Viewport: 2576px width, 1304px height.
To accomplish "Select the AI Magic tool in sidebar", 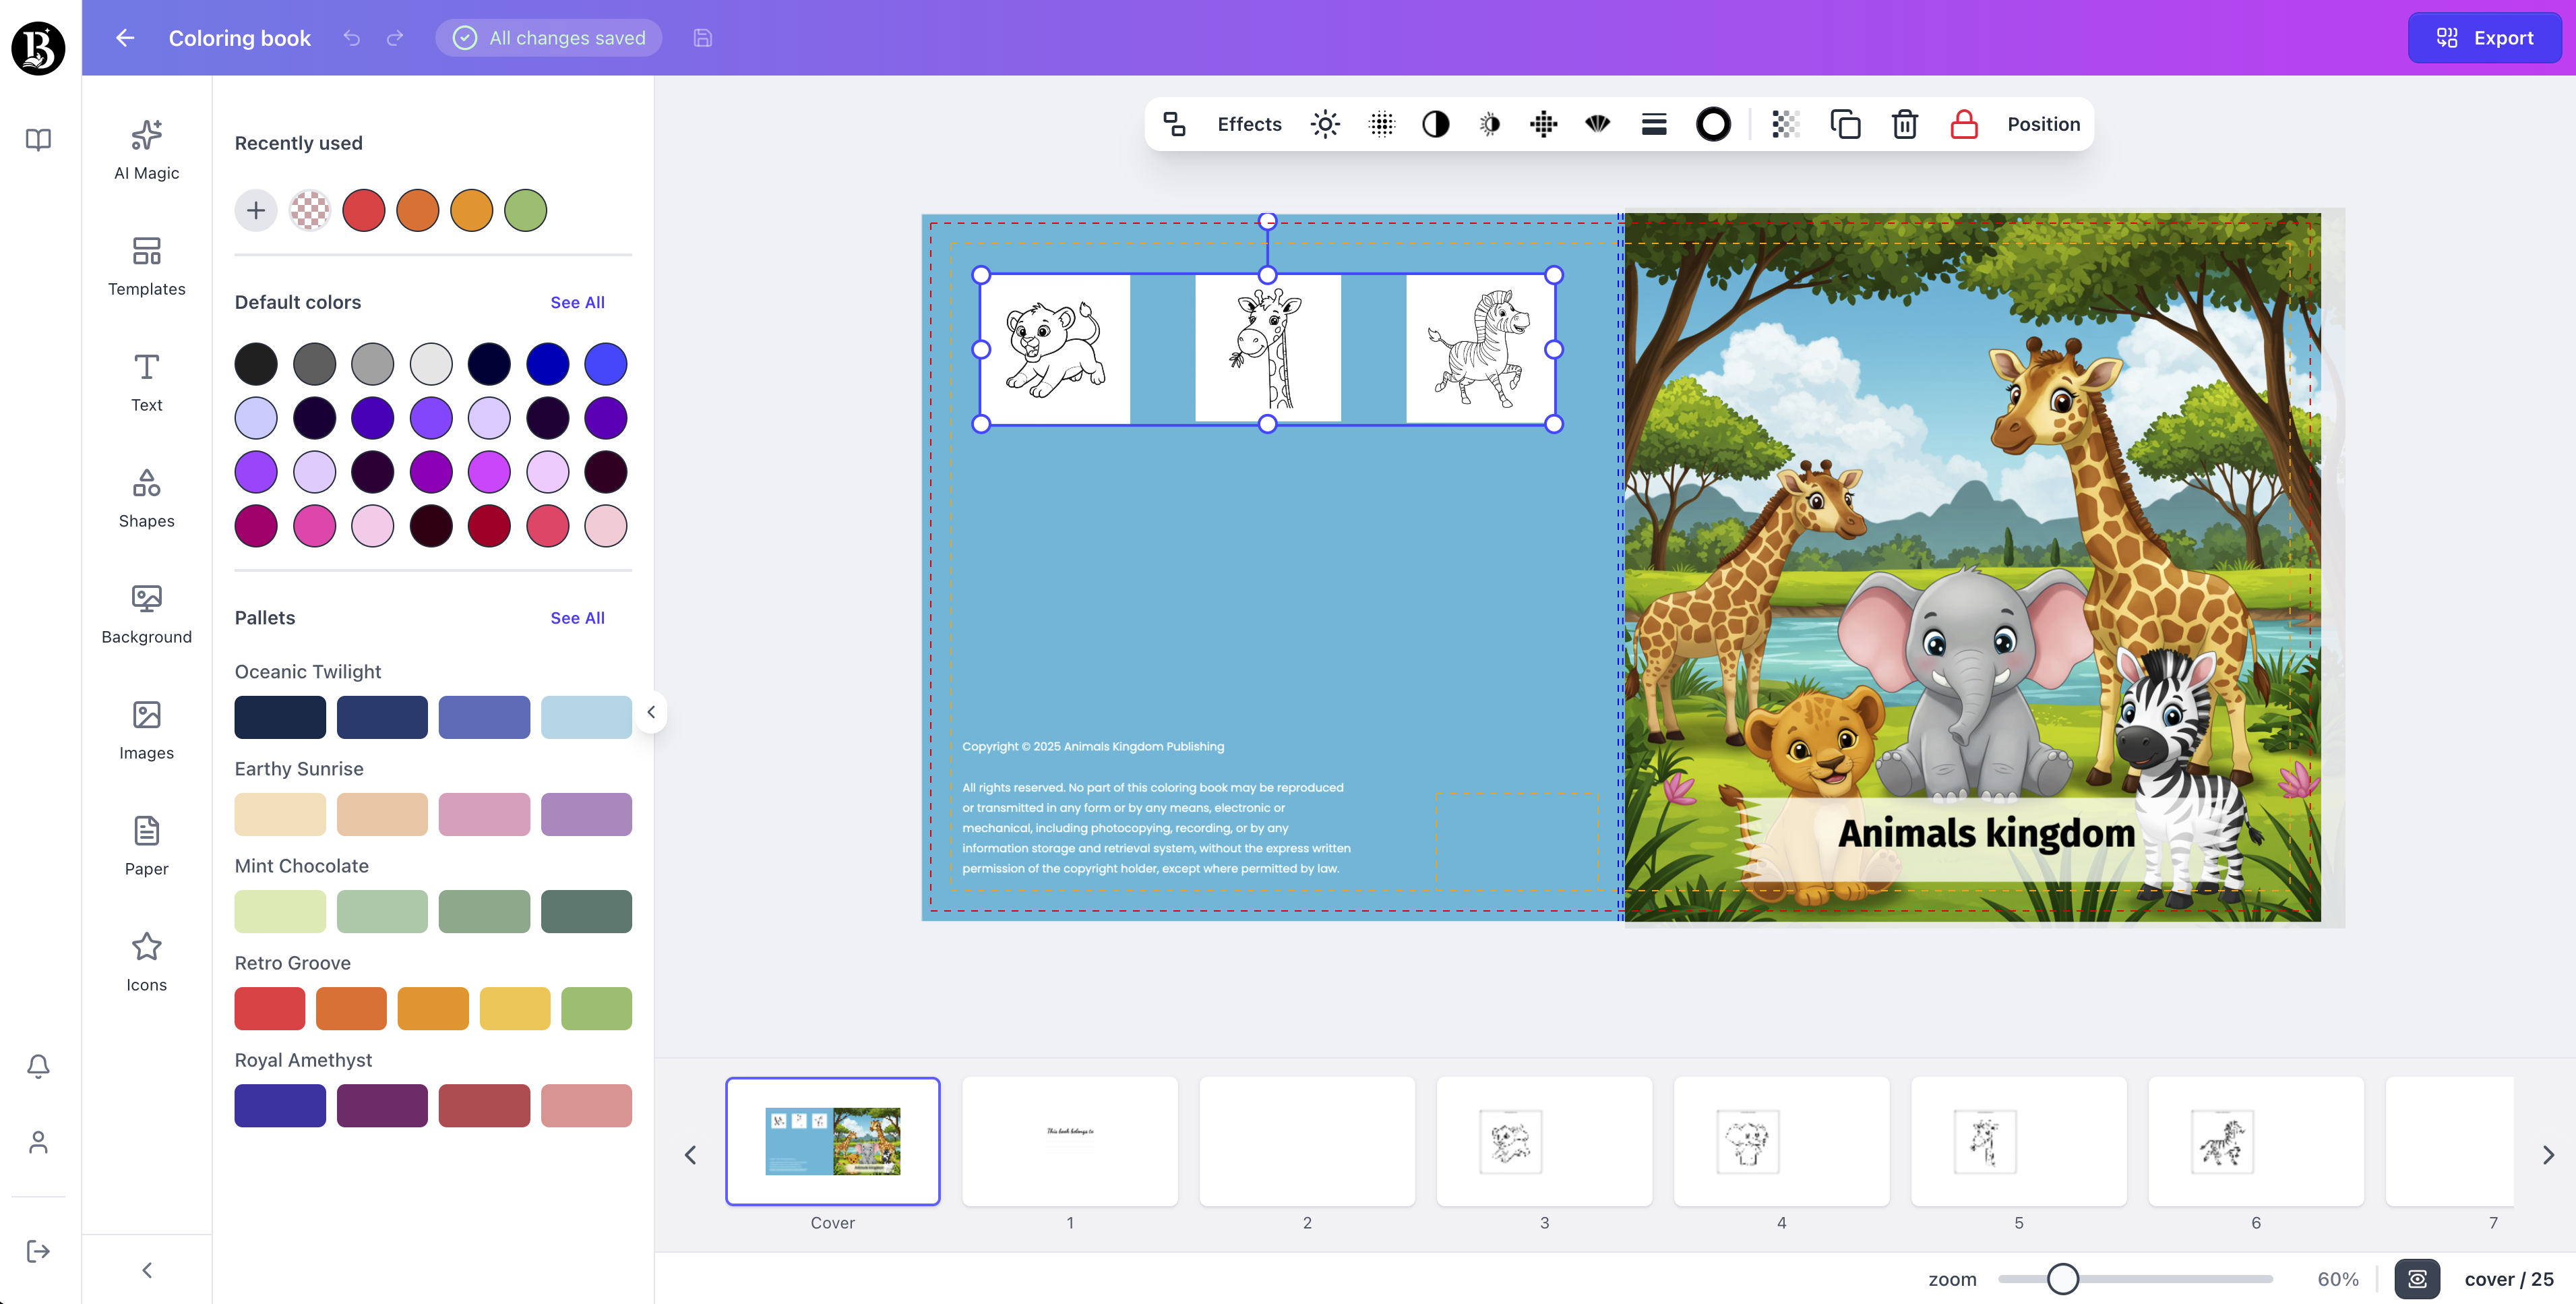I will (146, 150).
